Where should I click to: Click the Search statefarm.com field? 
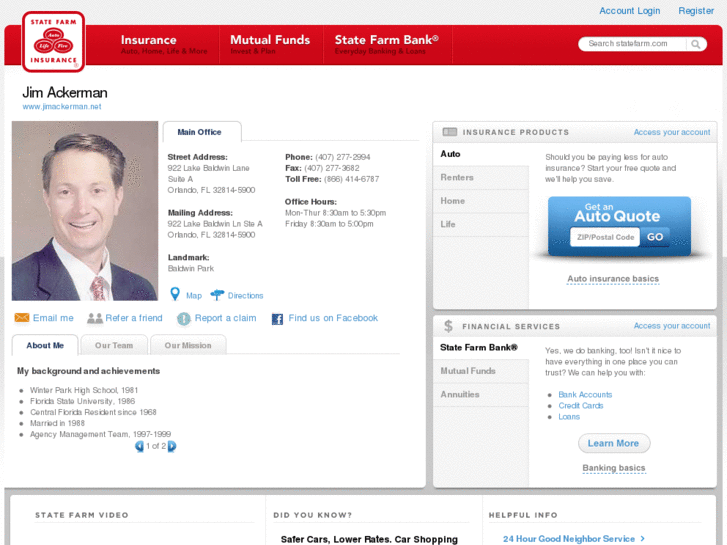click(634, 44)
